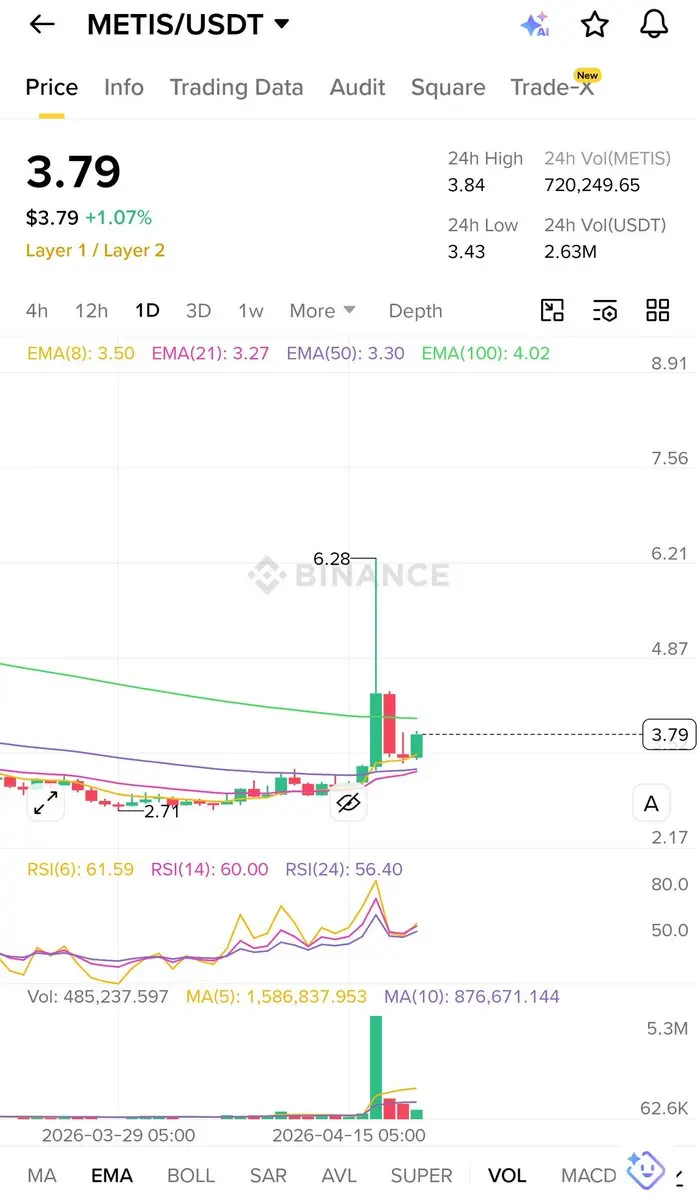Tap the 2026-04-15 05:00 date label
The image size is (697, 1200).
coord(349,1135)
